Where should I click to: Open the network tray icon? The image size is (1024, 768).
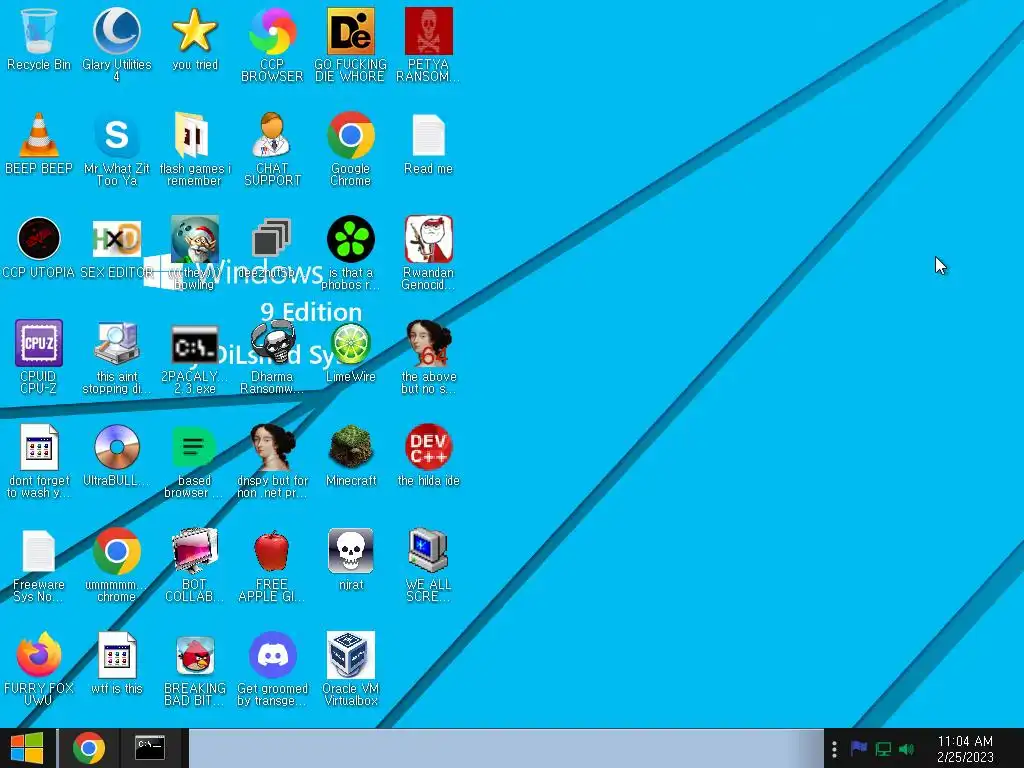click(883, 749)
